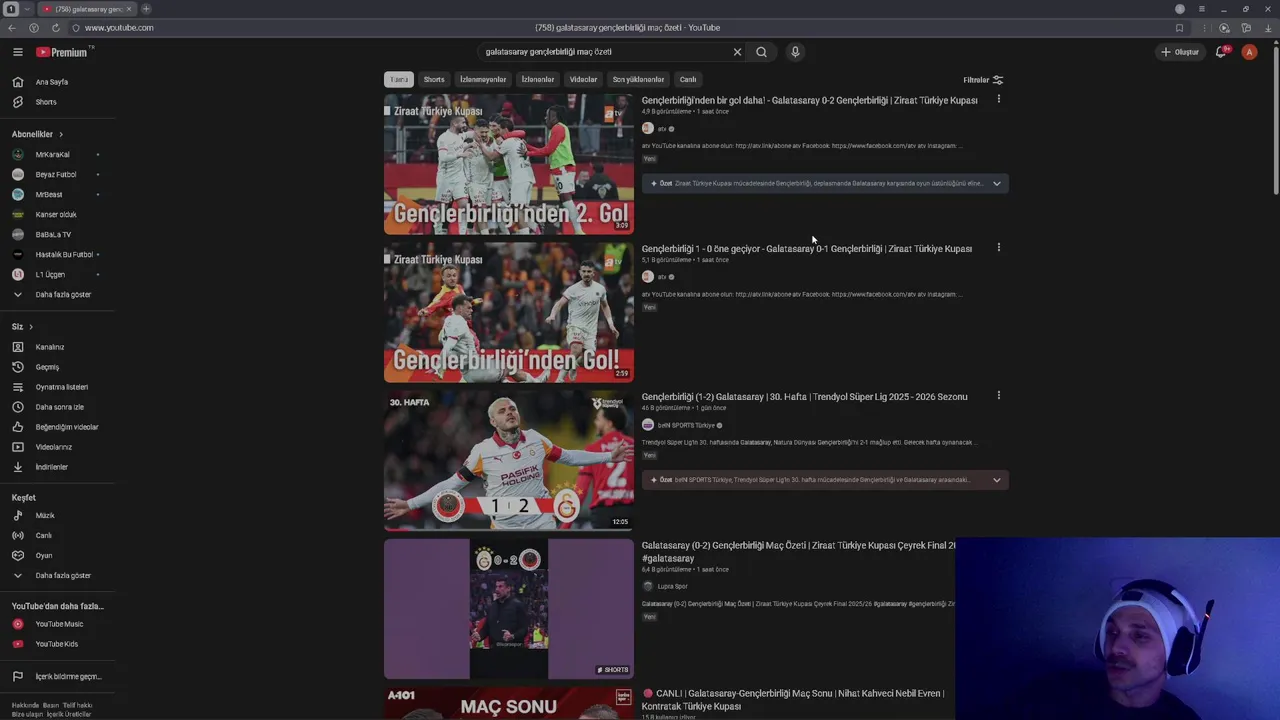
Task: Click the browser address bar URL
Action: 119,28
